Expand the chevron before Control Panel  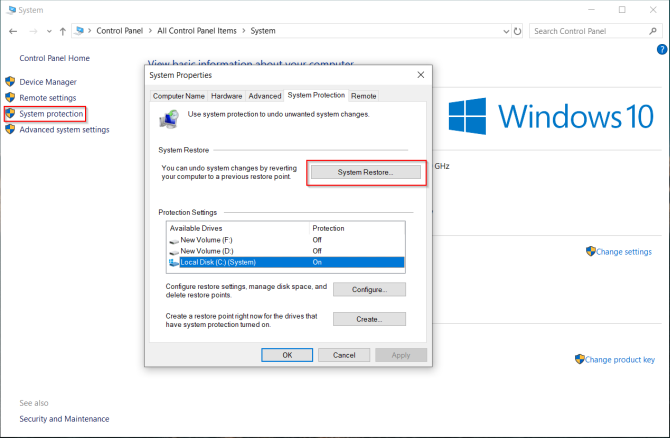90,31
